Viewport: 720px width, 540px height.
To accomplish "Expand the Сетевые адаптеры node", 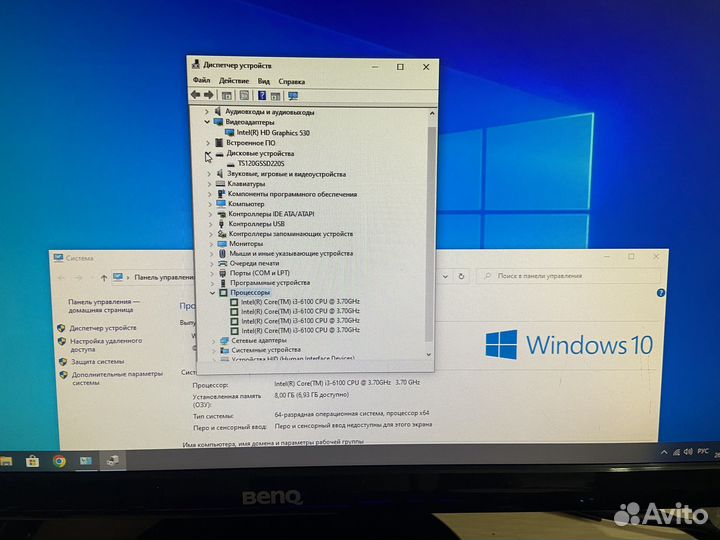I will (213, 341).
